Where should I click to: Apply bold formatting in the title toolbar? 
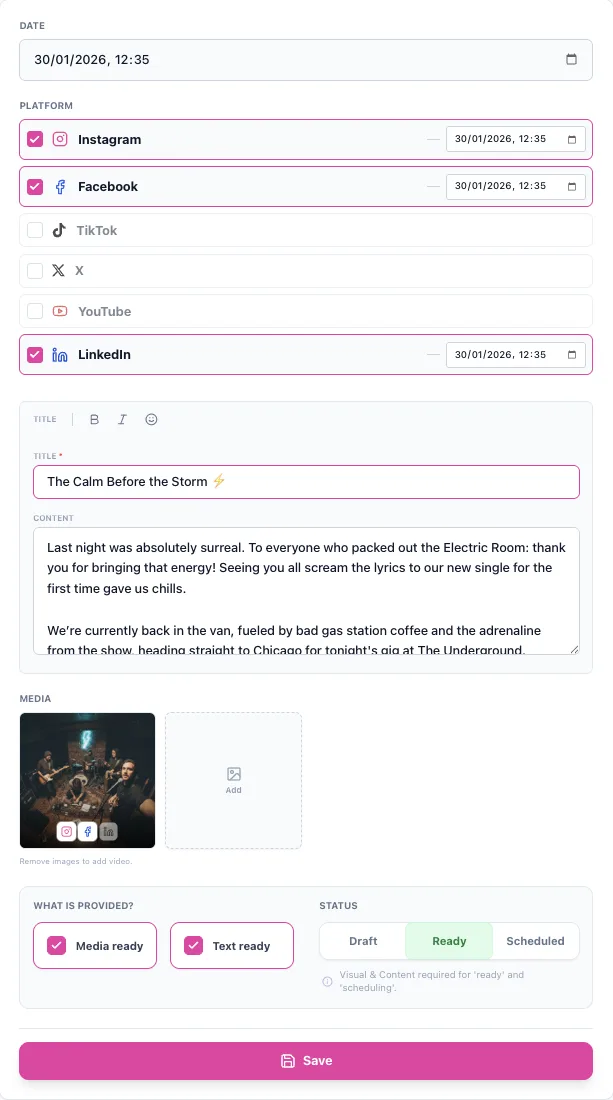tap(94, 419)
